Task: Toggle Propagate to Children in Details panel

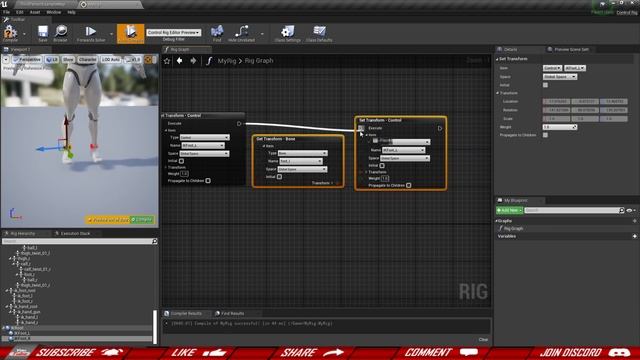Action: 545,135
